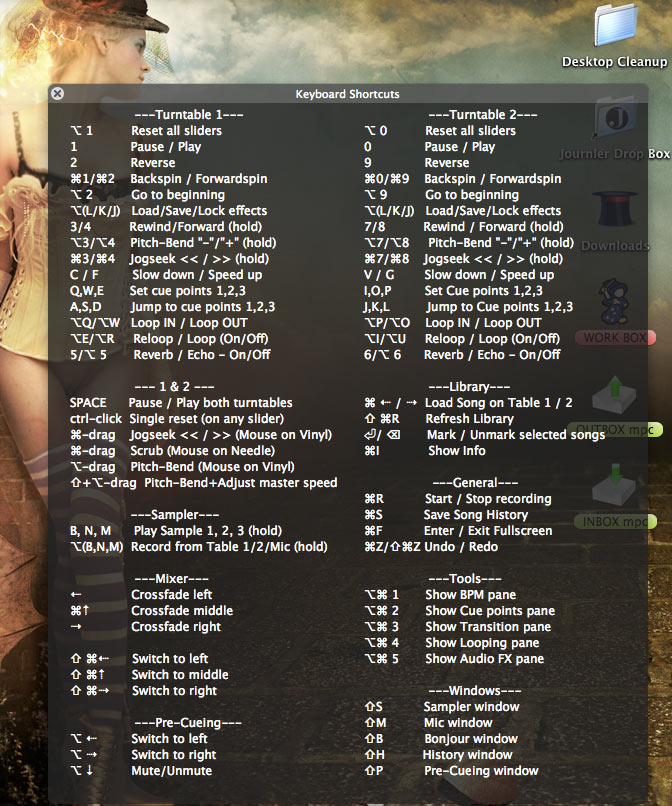The image size is (672, 806).
Task: Click 'Mark / Unmark selected songs' text
Action: (516, 435)
